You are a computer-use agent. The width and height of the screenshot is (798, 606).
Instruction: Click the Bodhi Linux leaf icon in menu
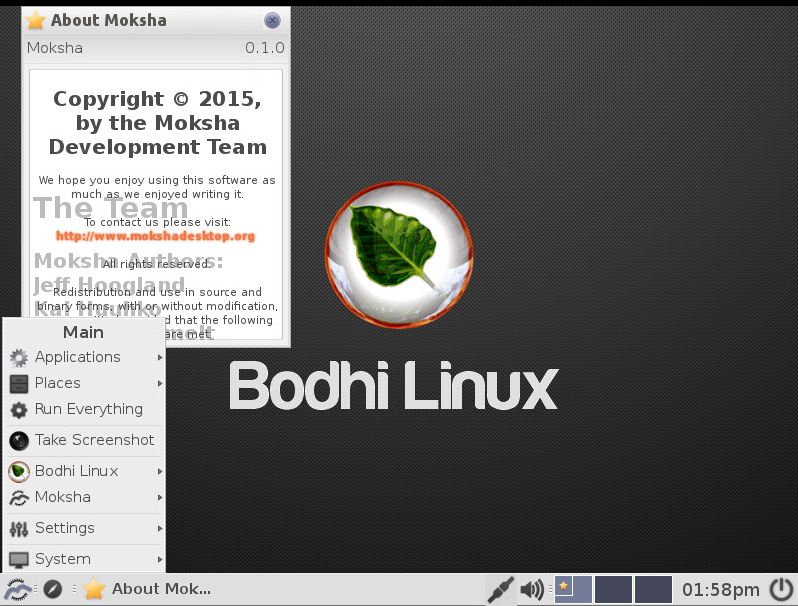pyautogui.click(x=19, y=472)
